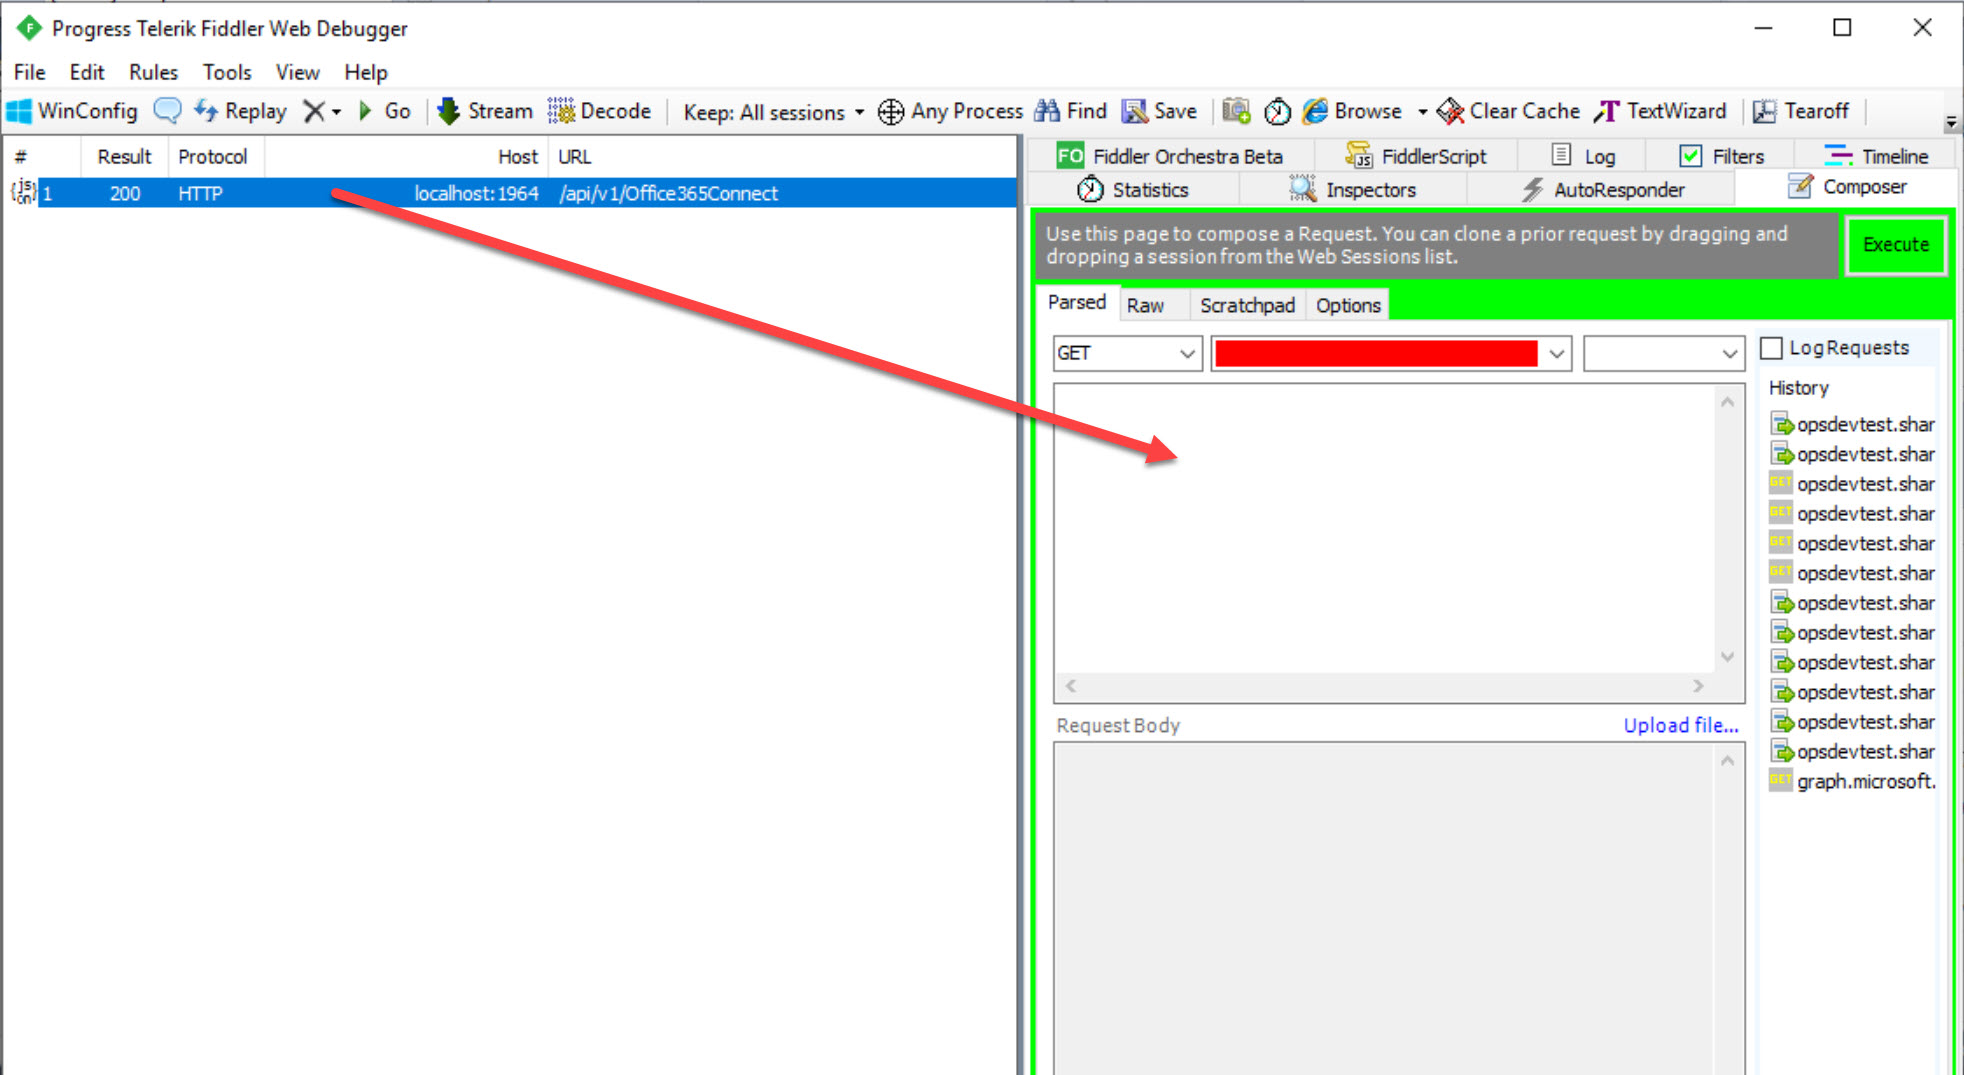This screenshot has width=1964, height=1075.
Task: Click the Stream mode icon
Action: 449,111
